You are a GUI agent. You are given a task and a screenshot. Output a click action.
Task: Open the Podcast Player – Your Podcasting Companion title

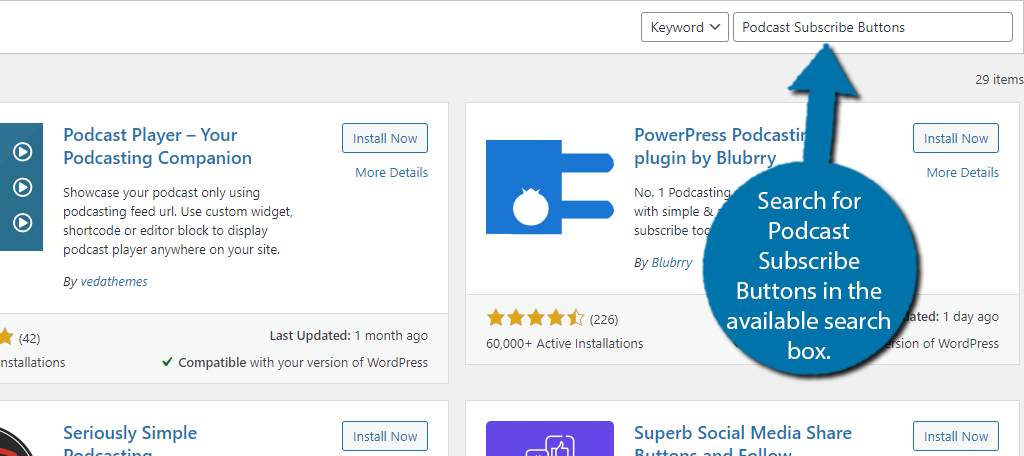[x=157, y=146]
